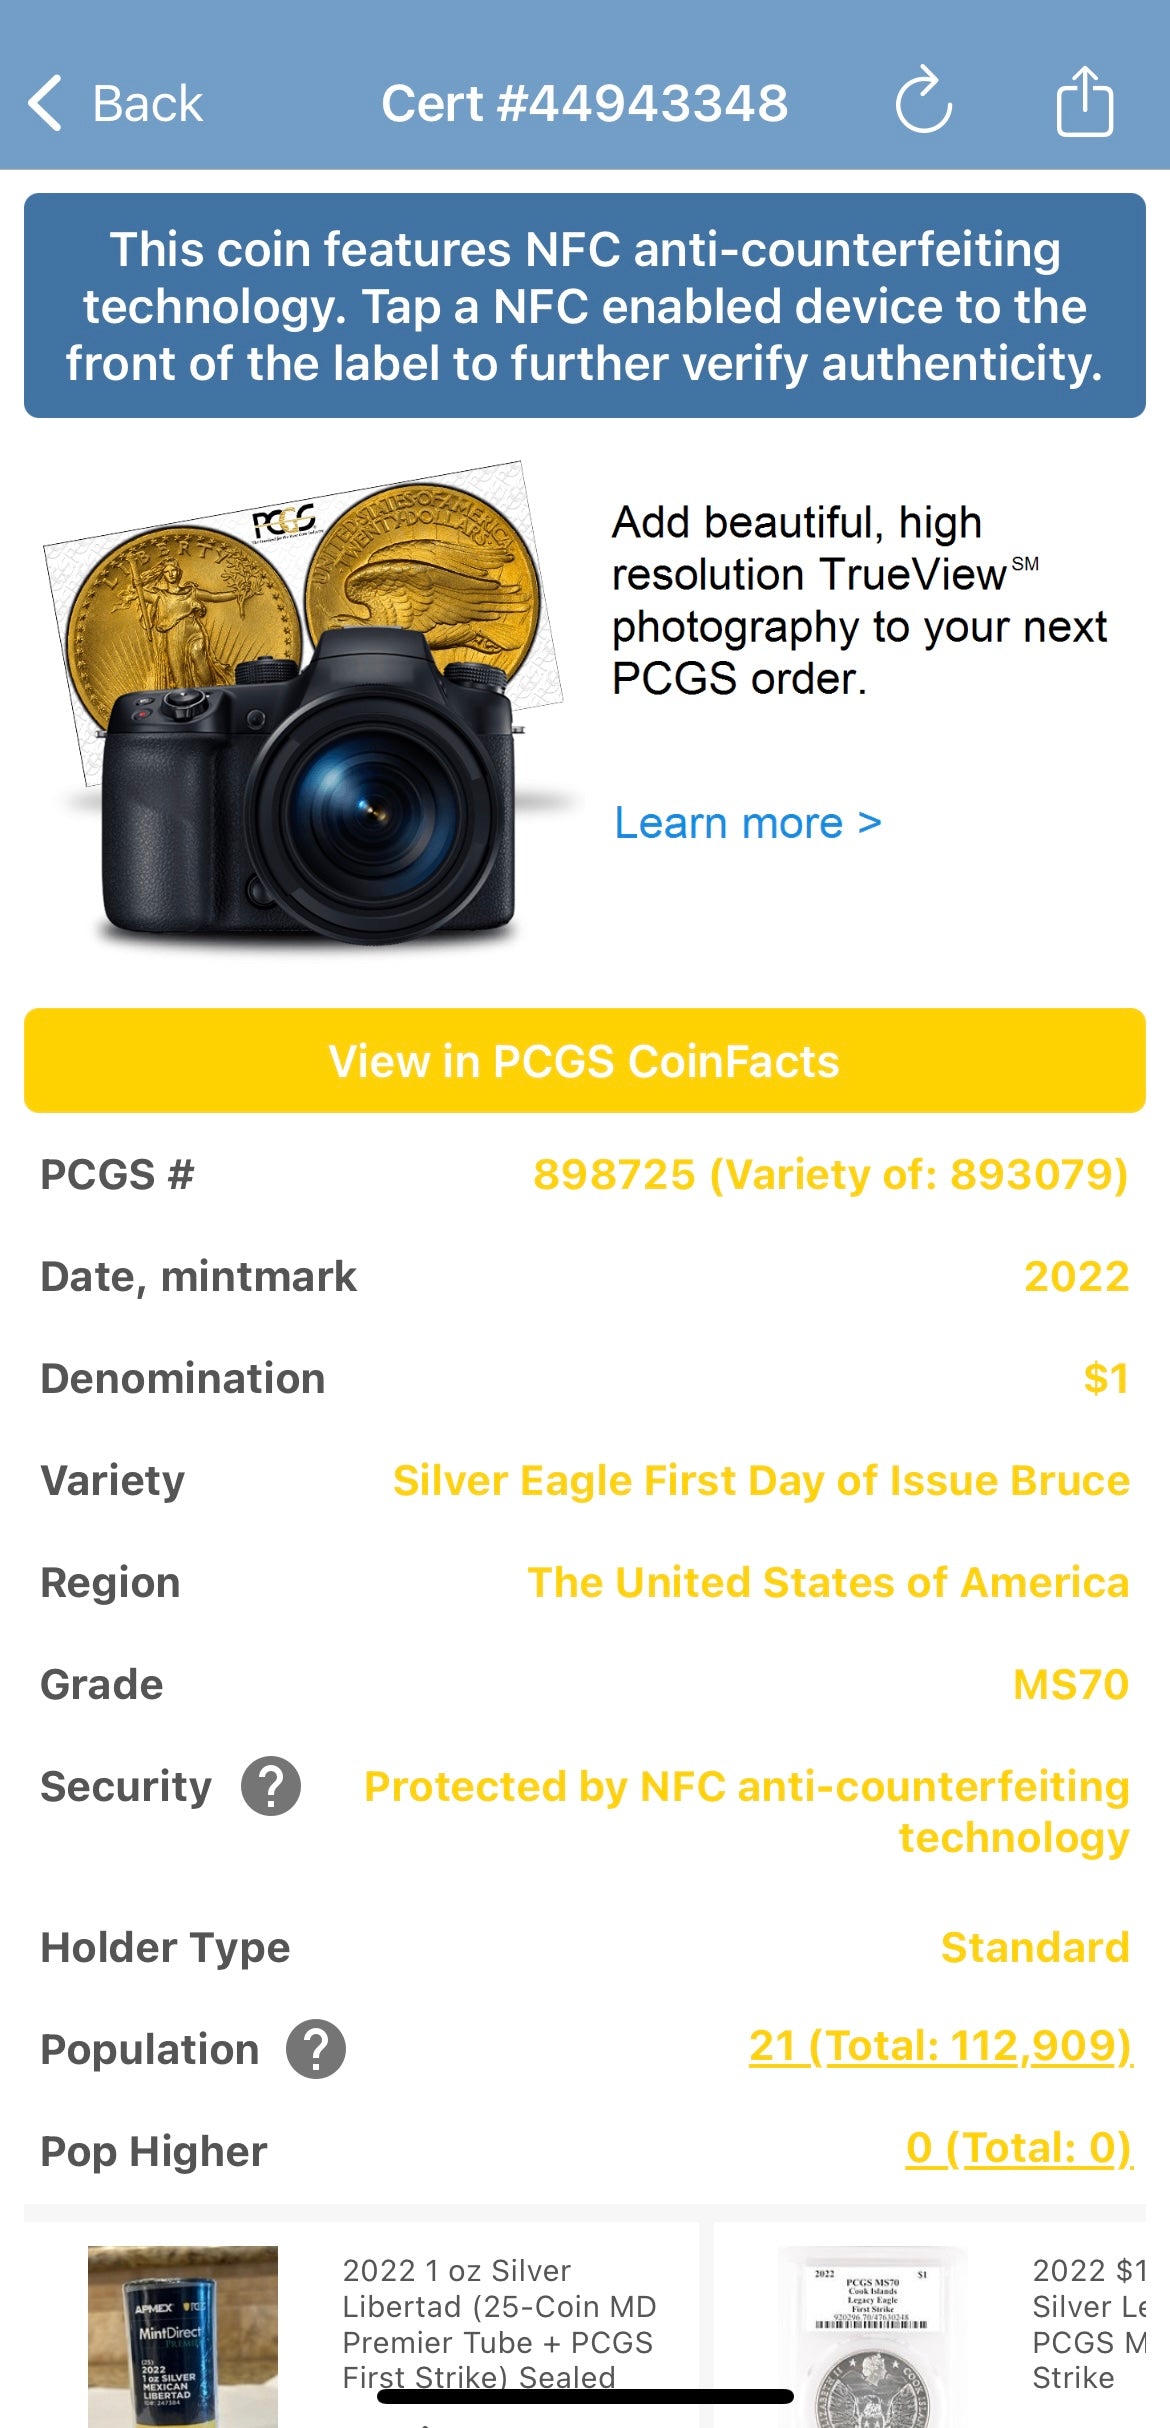The width and height of the screenshot is (1170, 2428).
Task: Tap Silver Eagle First Day variety value
Action: click(761, 1480)
